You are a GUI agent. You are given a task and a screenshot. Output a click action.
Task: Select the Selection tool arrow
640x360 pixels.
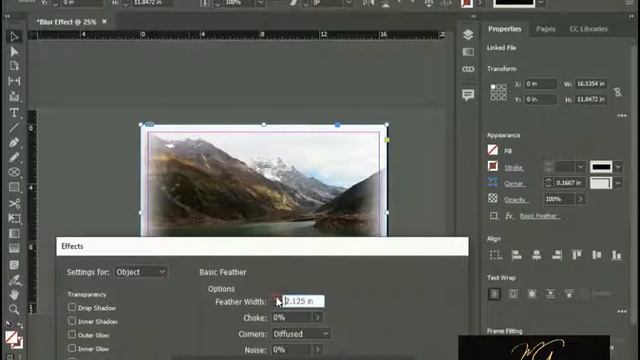pyautogui.click(x=14, y=37)
